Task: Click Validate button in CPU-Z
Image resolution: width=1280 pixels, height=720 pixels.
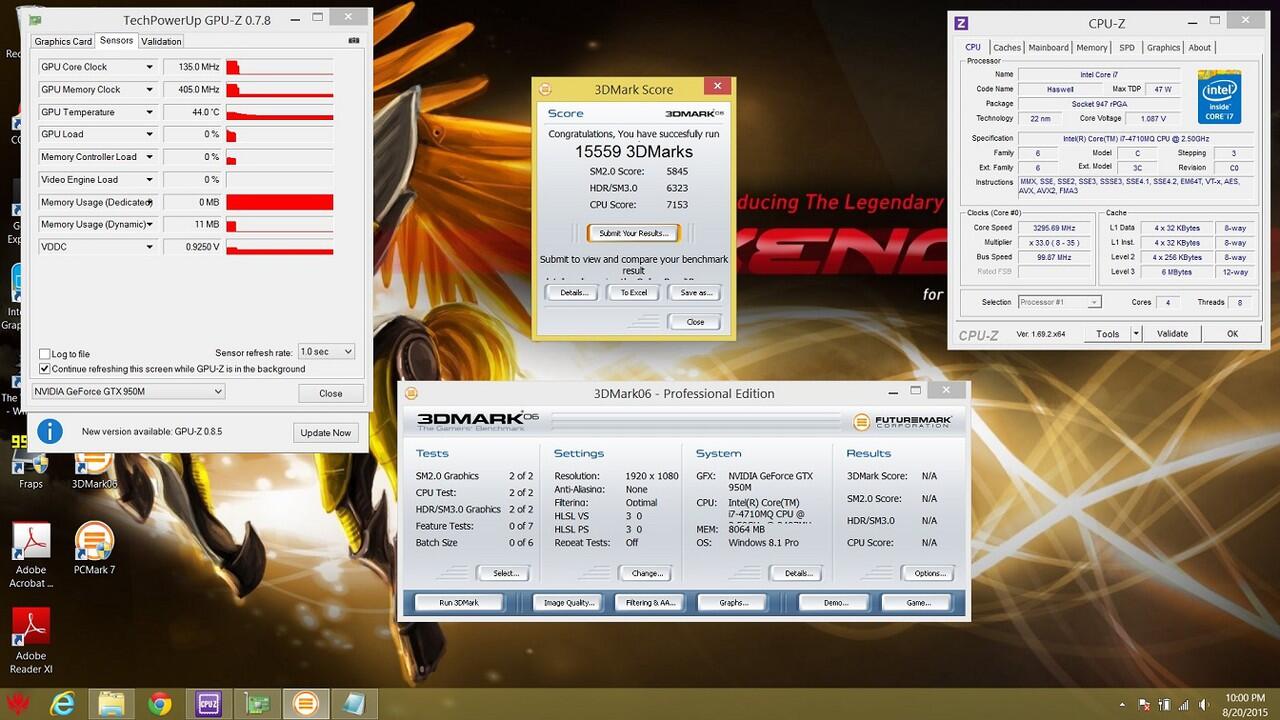Action: [1172, 334]
